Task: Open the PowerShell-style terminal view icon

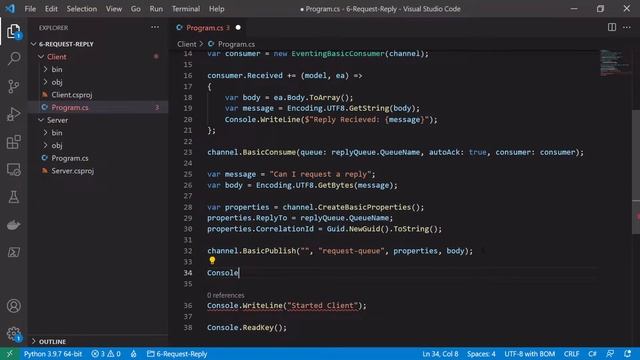Action: coord(13,252)
